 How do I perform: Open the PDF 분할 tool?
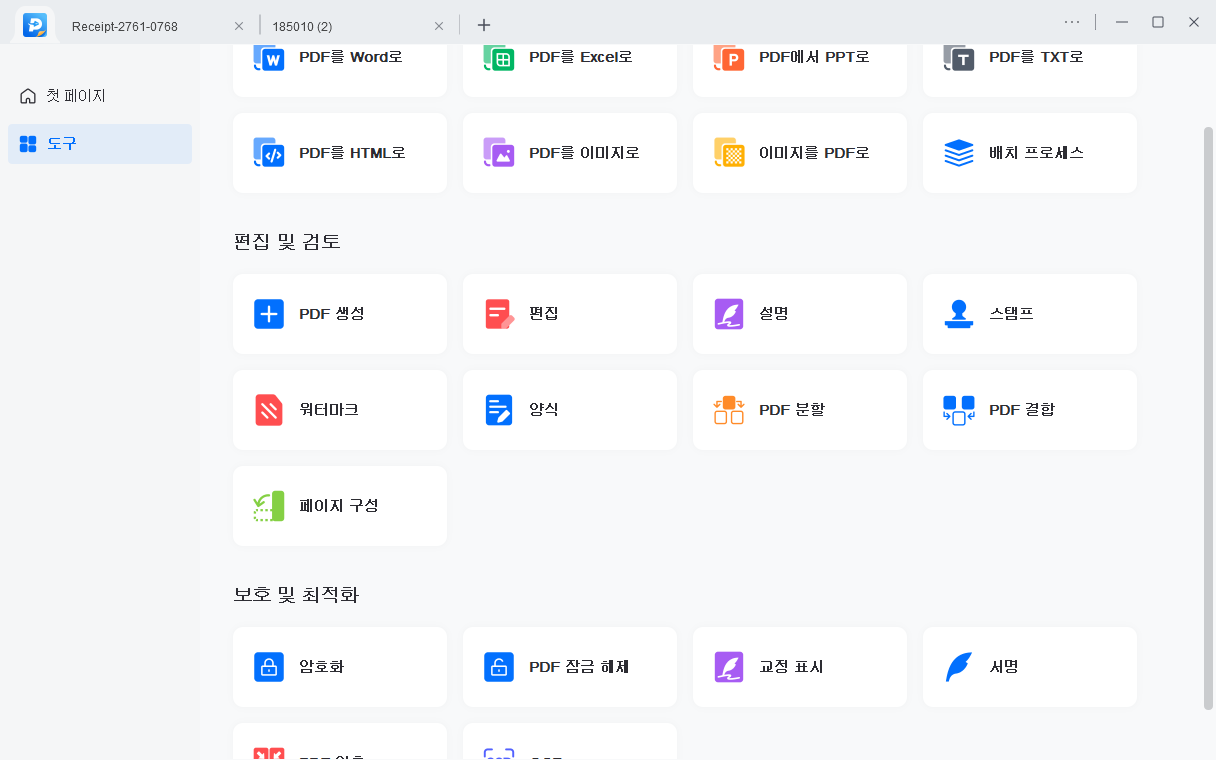(800, 409)
